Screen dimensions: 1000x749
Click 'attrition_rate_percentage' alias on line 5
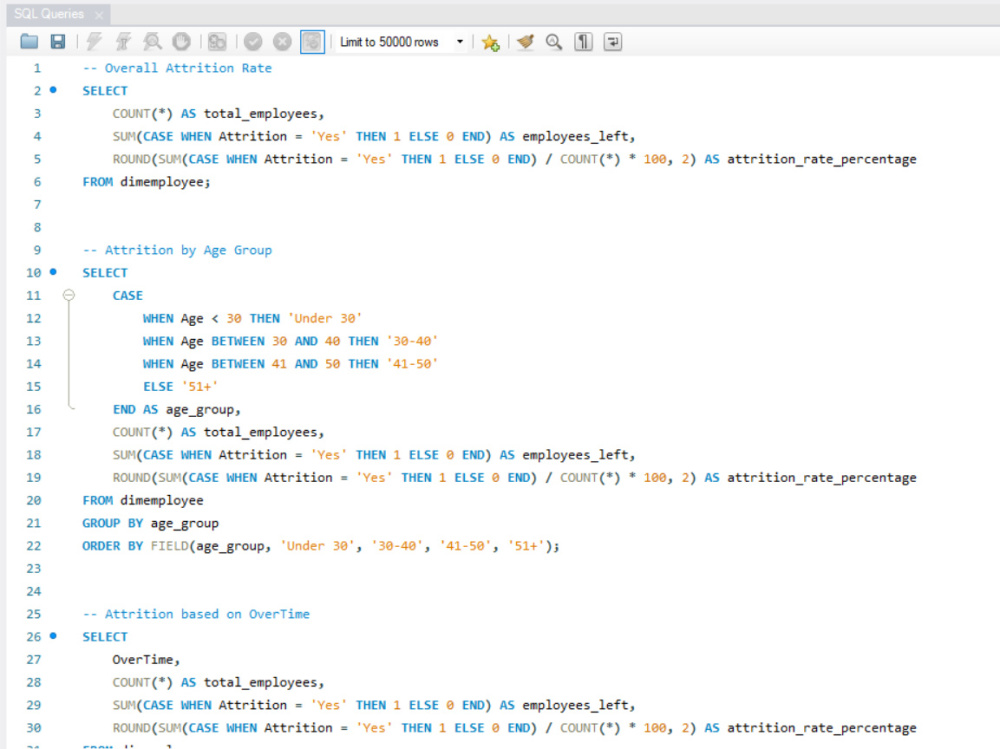point(821,159)
